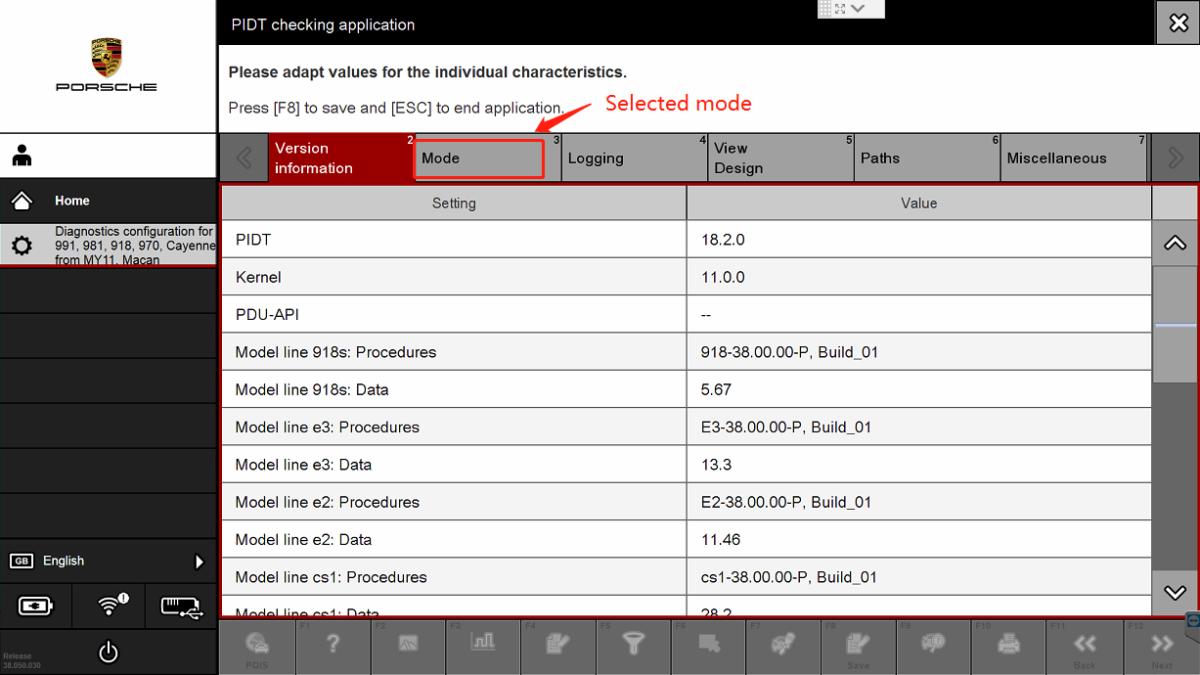The height and width of the screenshot is (675, 1200).
Task: Click the Setting column header
Action: coord(454,203)
